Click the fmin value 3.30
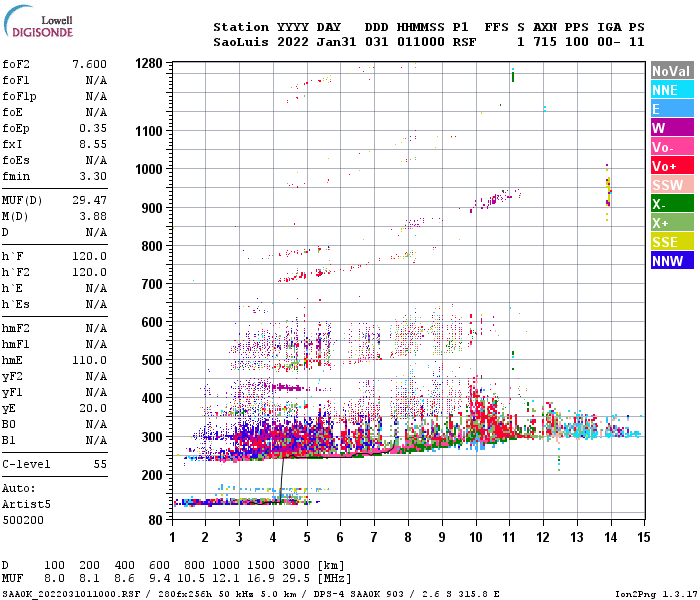 tap(93, 176)
